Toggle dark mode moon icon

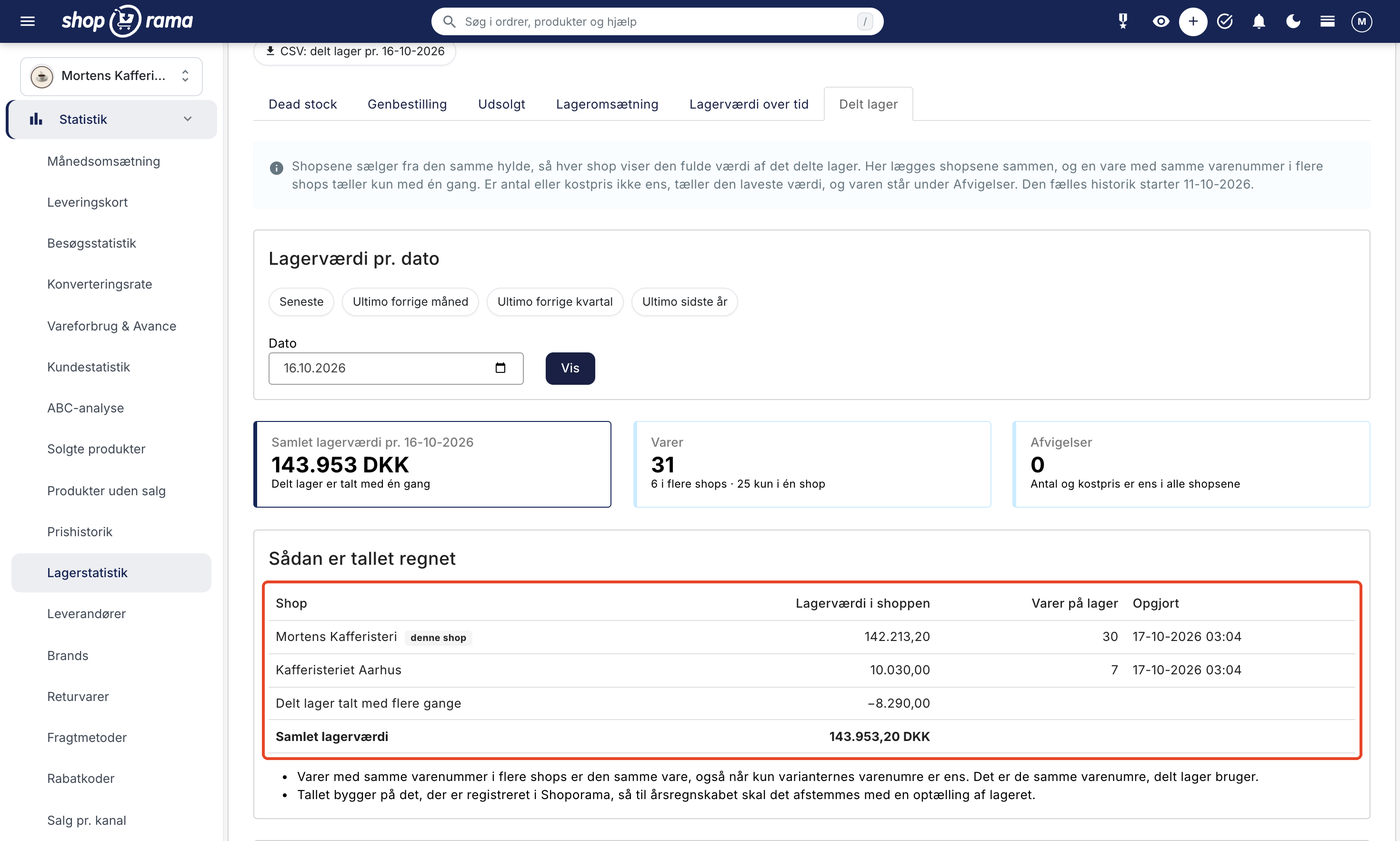tap(1293, 21)
